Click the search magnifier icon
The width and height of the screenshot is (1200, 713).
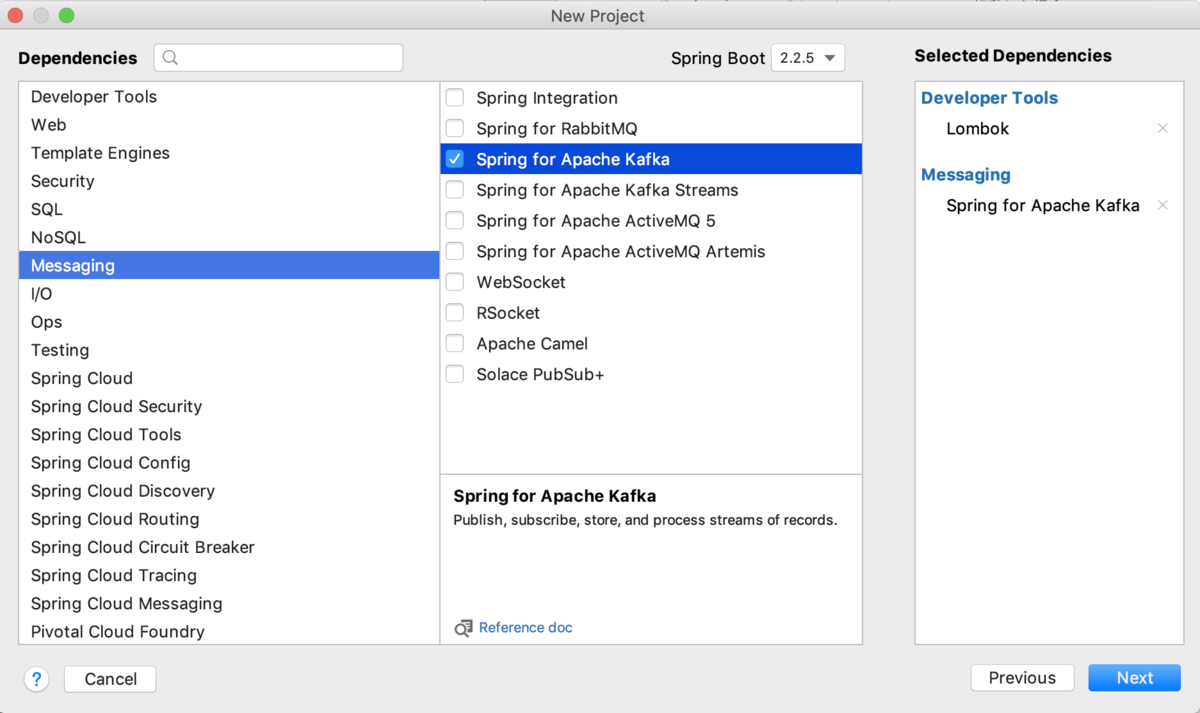point(170,58)
